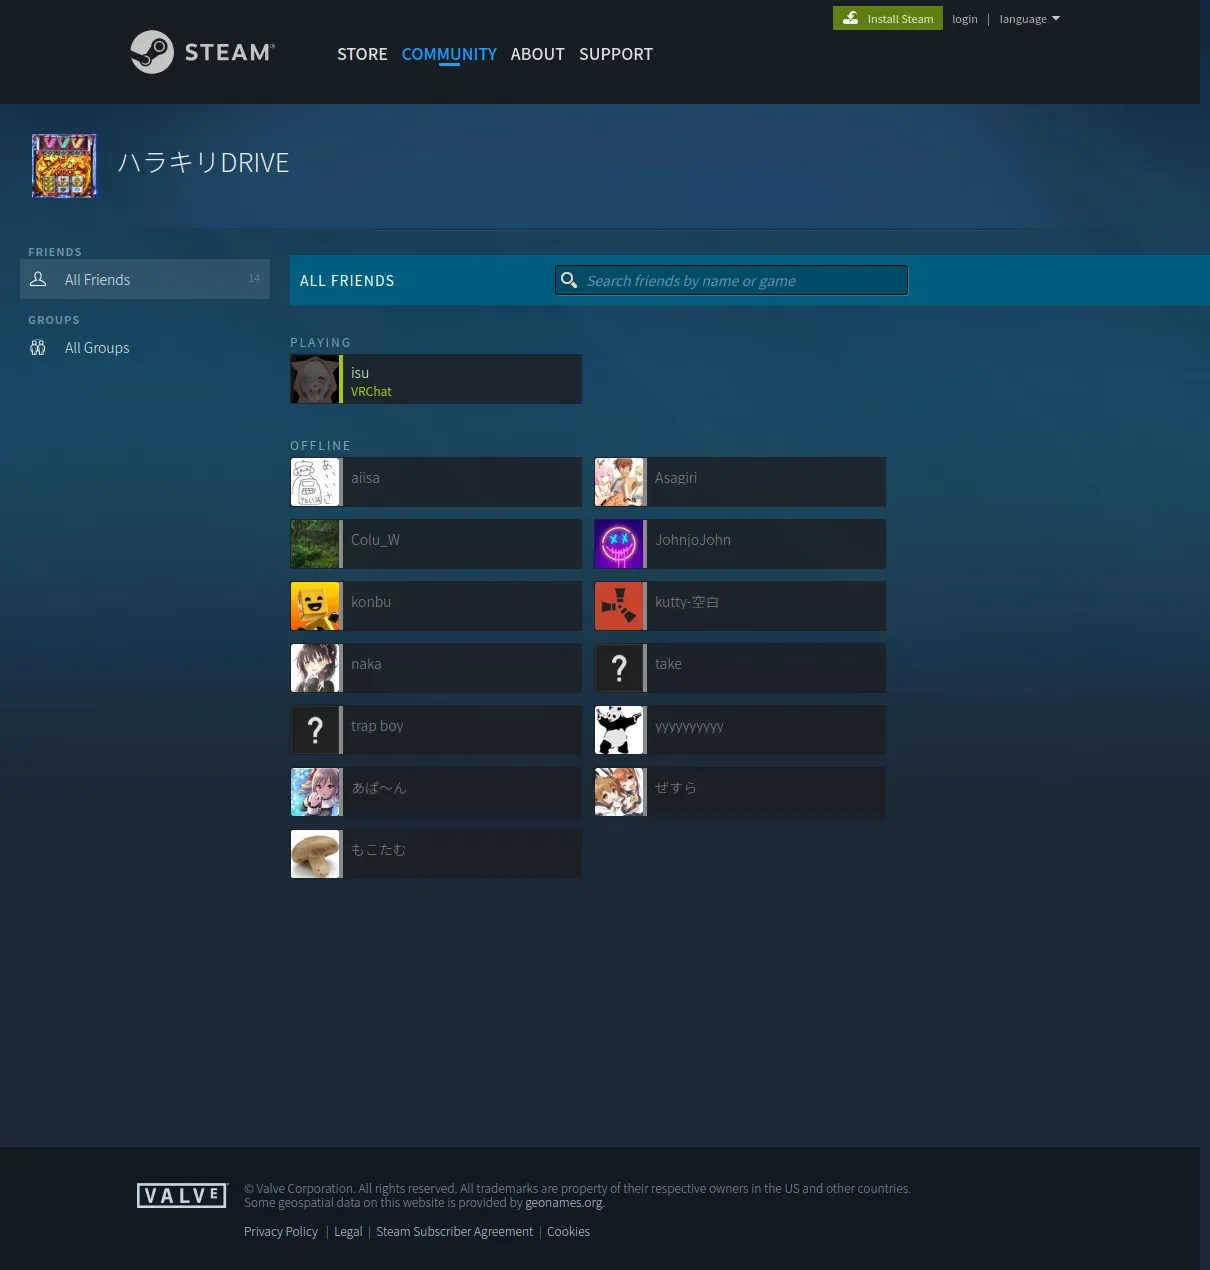The height and width of the screenshot is (1270, 1210).
Task: Click the All Friends person icon
Action: (38, 279)
